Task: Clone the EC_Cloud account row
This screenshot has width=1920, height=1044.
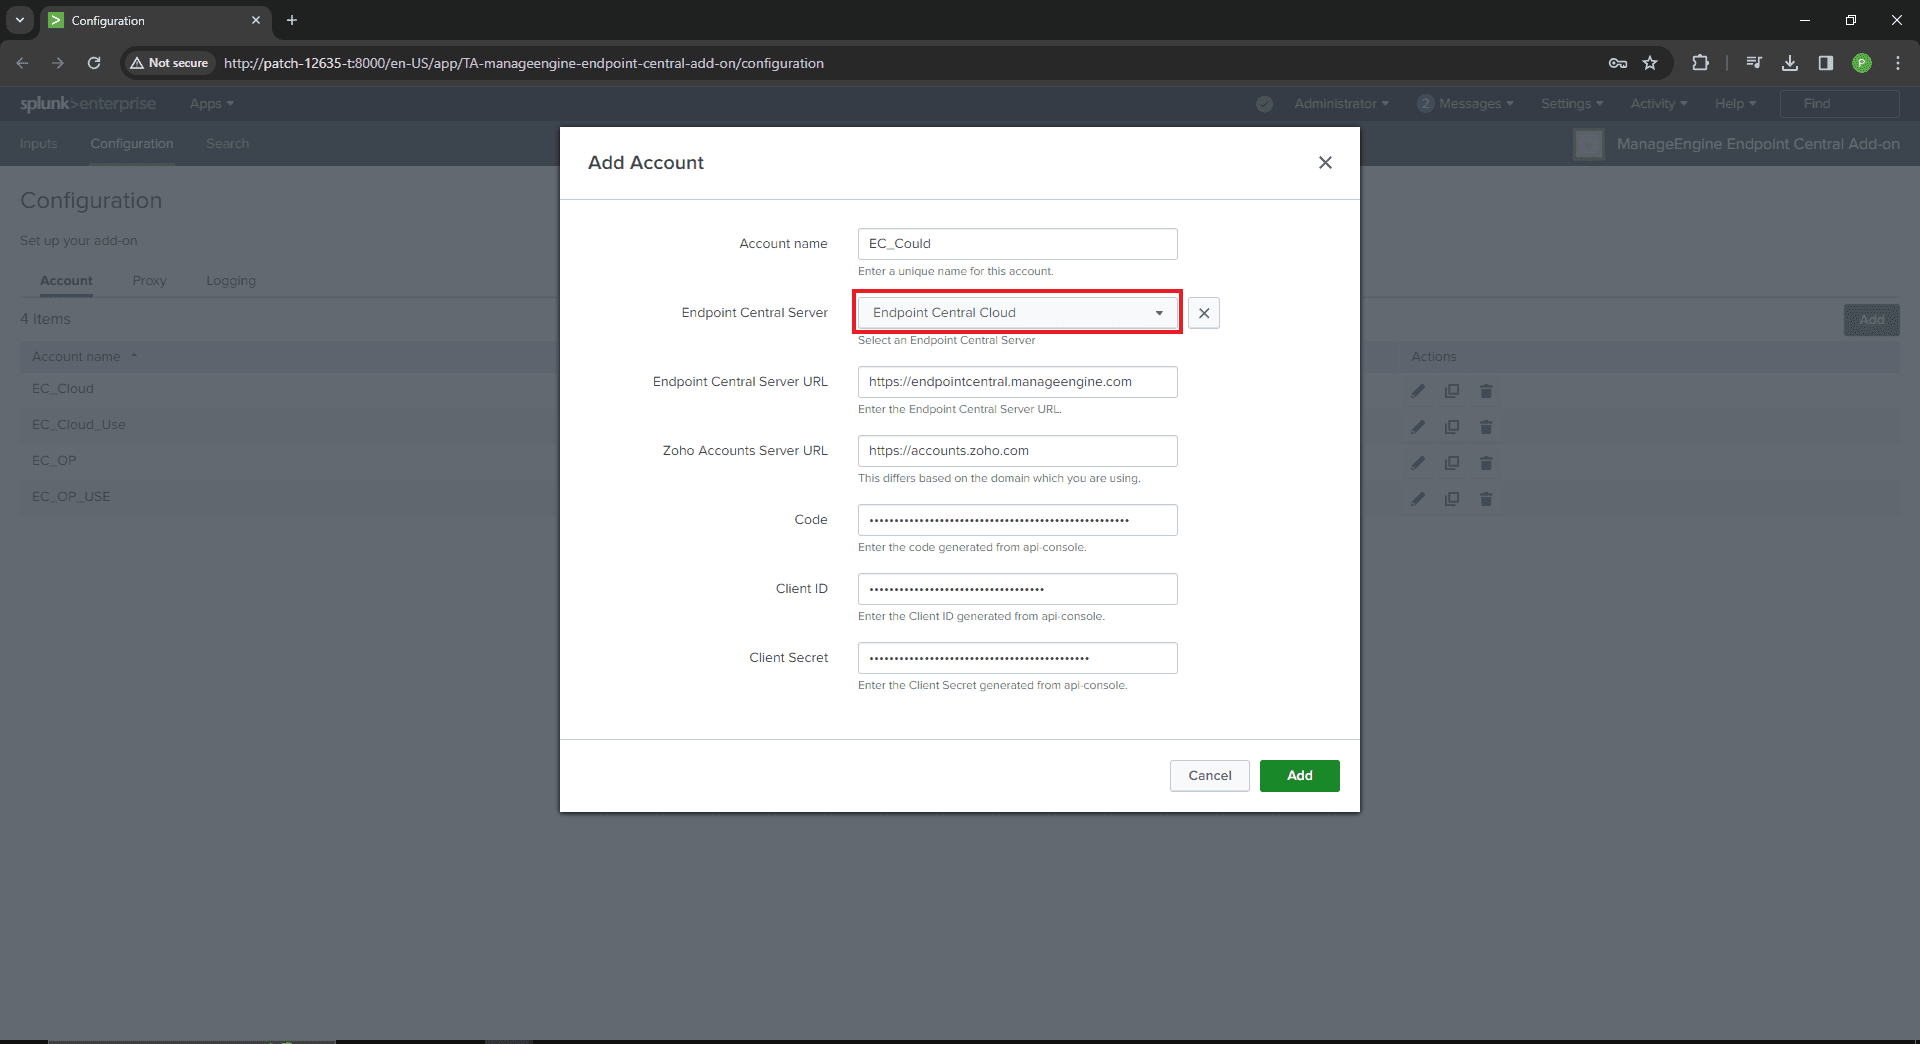Action: 1452,391
